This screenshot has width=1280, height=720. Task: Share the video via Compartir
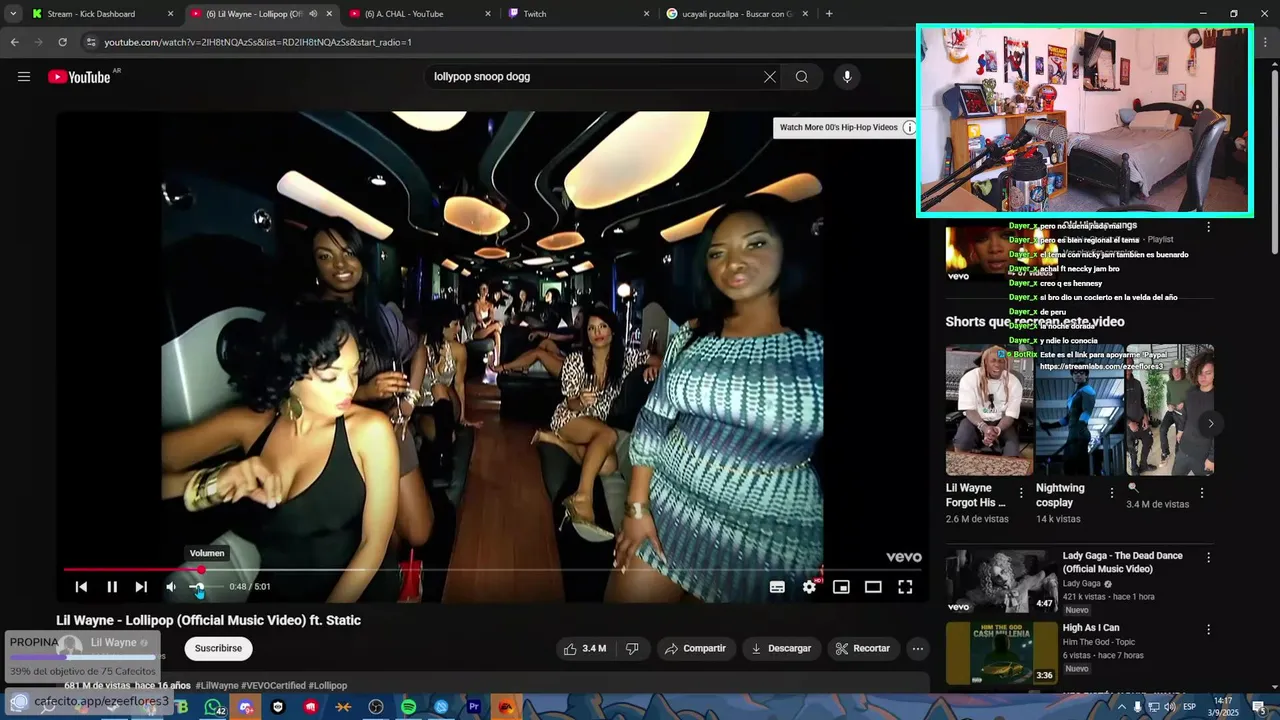(x=696, y=649)
